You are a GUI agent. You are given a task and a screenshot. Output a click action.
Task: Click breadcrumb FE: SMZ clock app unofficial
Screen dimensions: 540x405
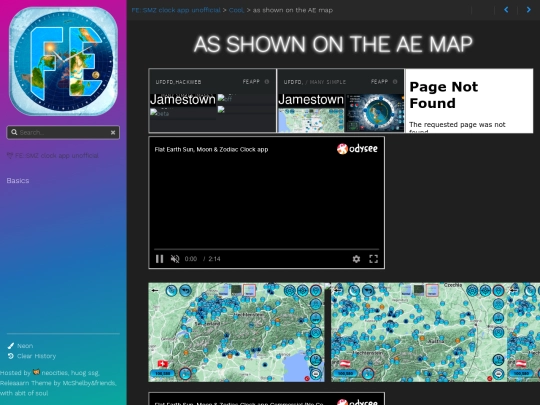point(176,10)
